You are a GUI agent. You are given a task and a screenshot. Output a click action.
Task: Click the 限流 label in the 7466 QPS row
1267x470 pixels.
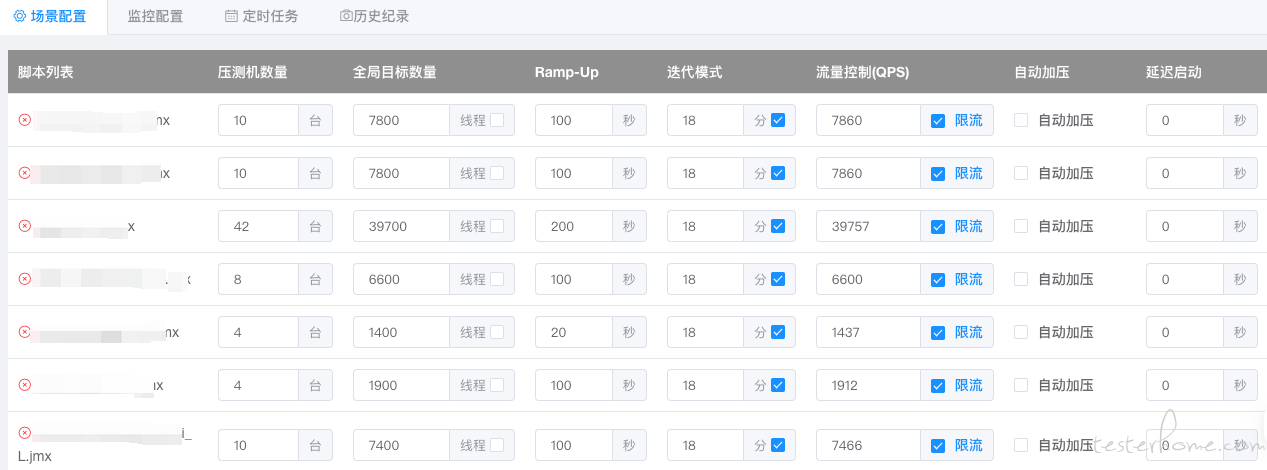pyautogui.click(x=968, y=445)
